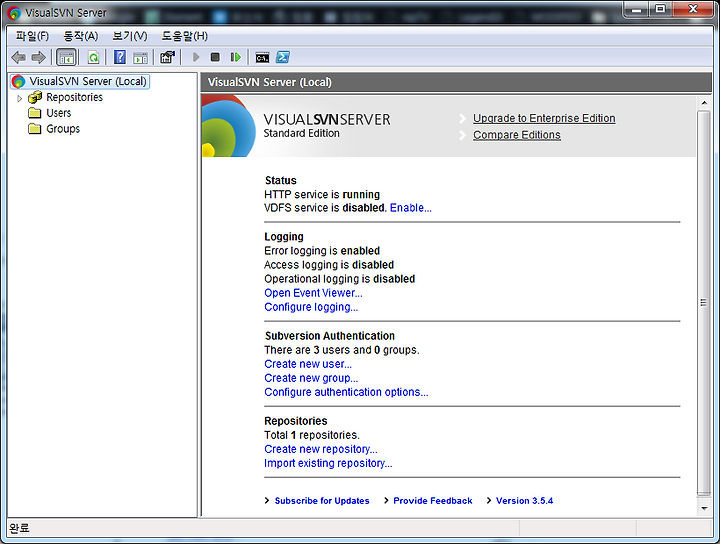Click the Stop service square icon
Image resolution: width=720 pixels, height=544 pixels.
click(215, 57)
